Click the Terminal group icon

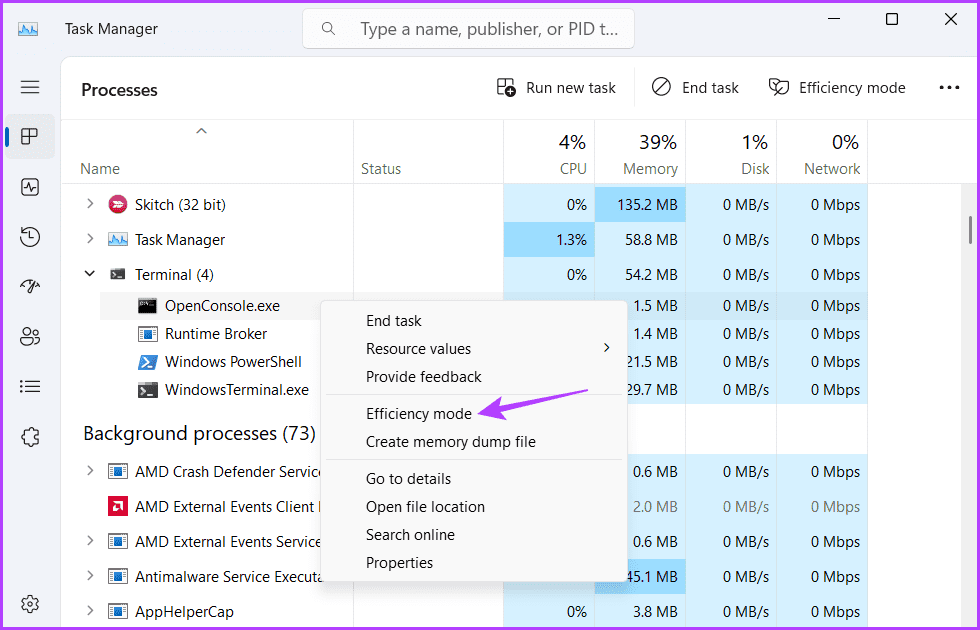[x=118, y=274]
